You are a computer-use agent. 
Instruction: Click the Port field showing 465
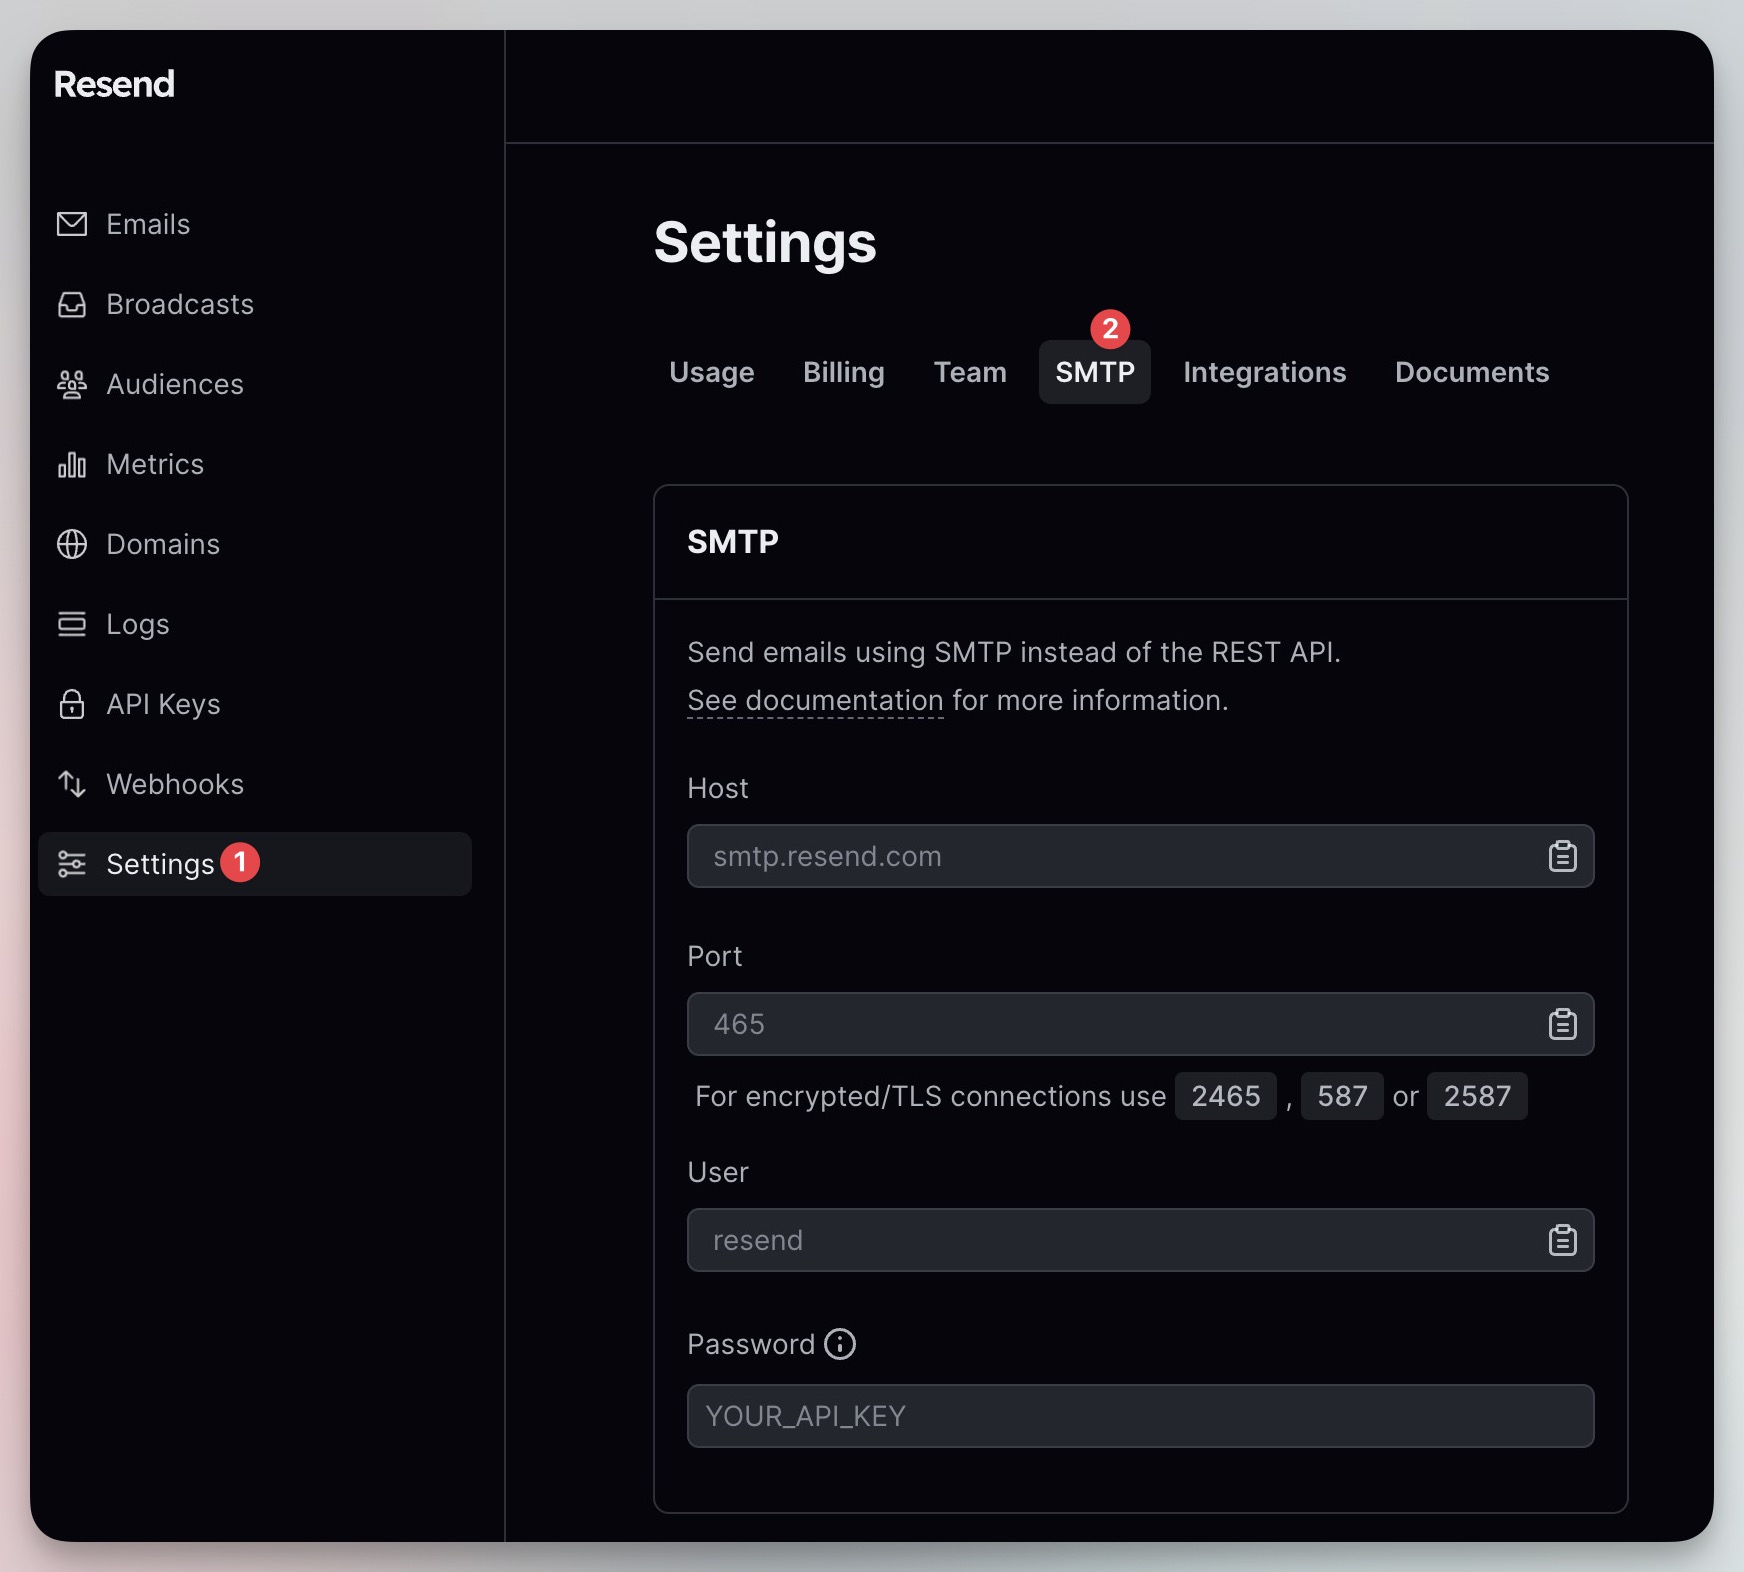(x=1141, y=1024)
